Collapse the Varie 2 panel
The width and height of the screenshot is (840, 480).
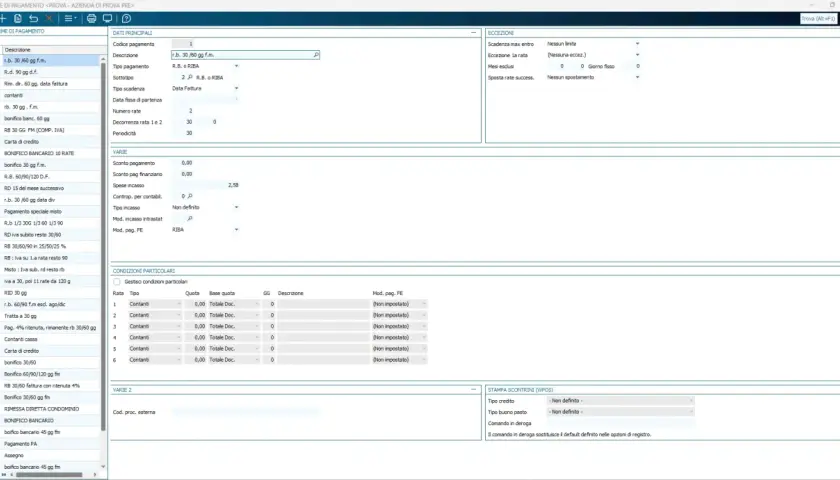tap(473, 389)
